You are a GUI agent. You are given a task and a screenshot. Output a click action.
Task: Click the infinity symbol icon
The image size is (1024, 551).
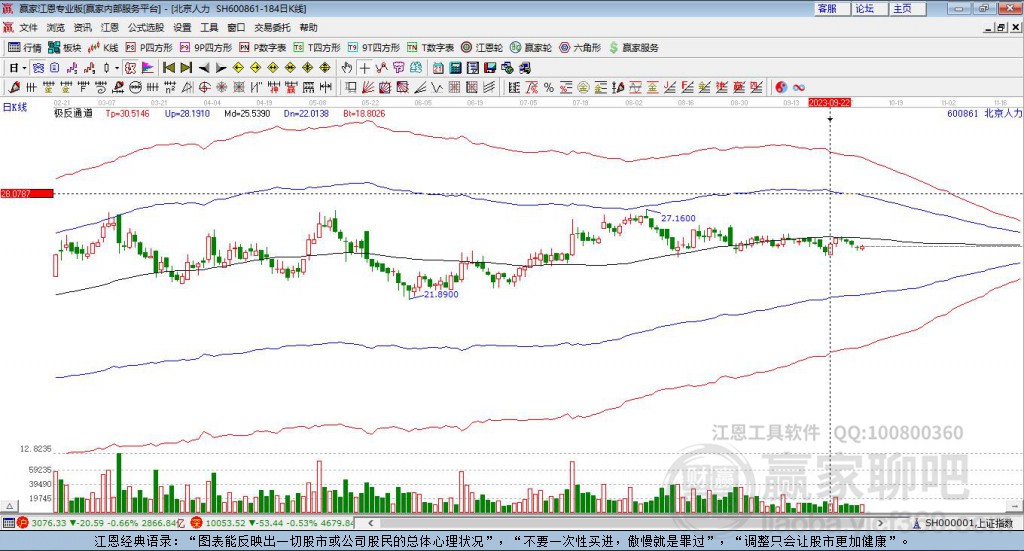click(x=800, y=87)
